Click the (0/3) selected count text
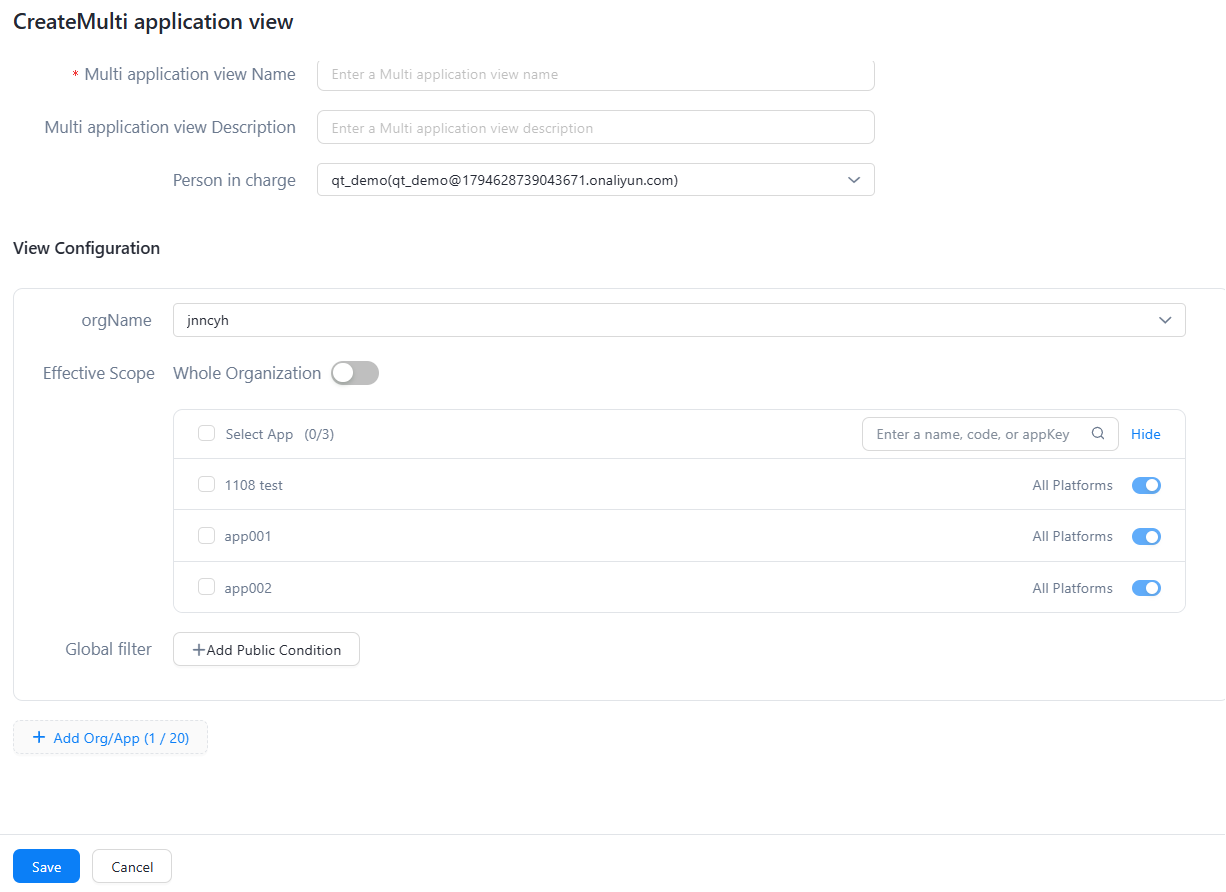Image resolution: width=1226 pixels, height=892 pixels. click(319, 434)
